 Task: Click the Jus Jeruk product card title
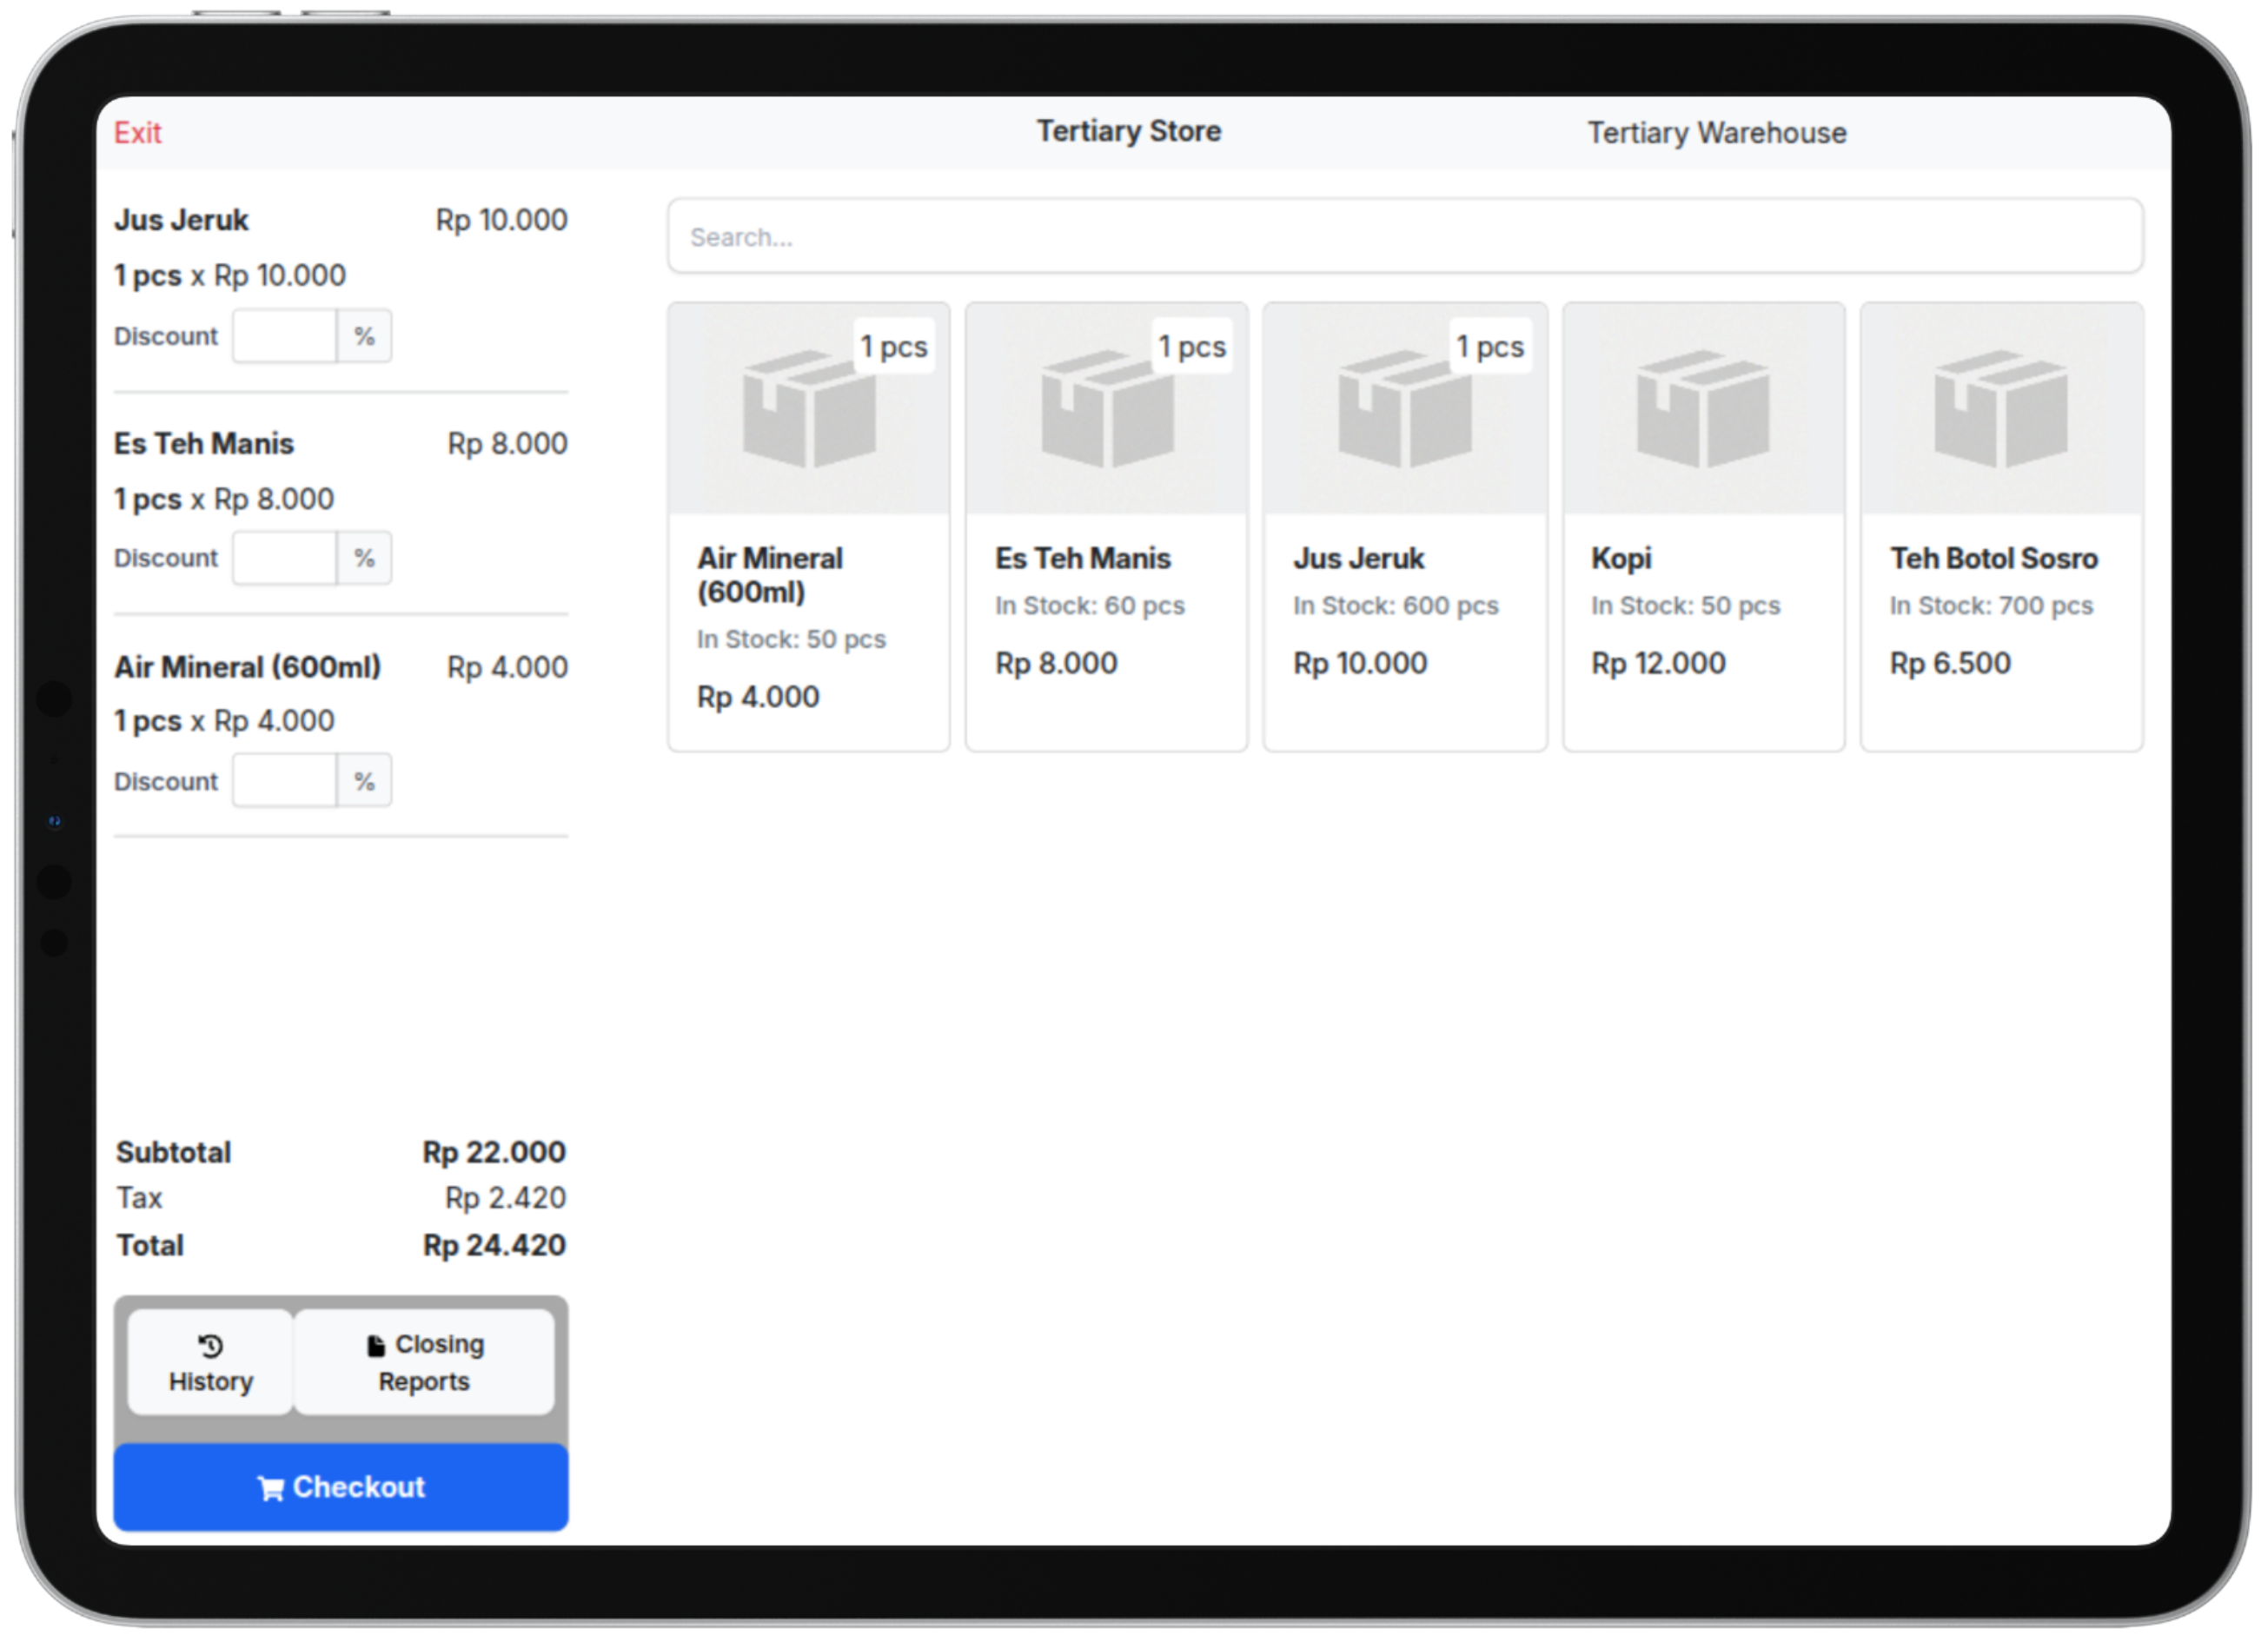point(1358,558)
